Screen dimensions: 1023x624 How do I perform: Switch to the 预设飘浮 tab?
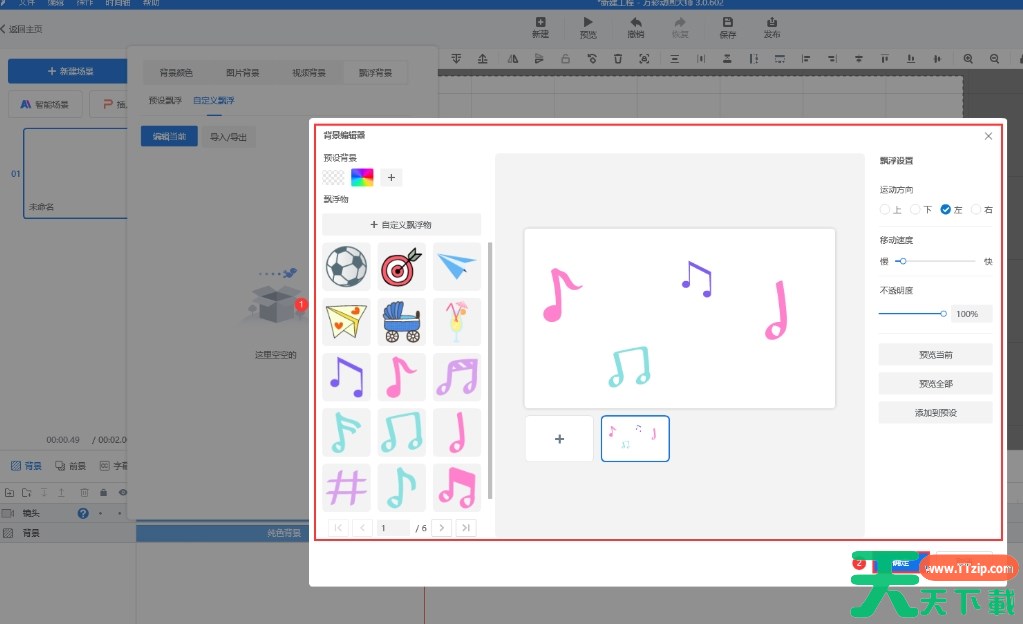166,101
